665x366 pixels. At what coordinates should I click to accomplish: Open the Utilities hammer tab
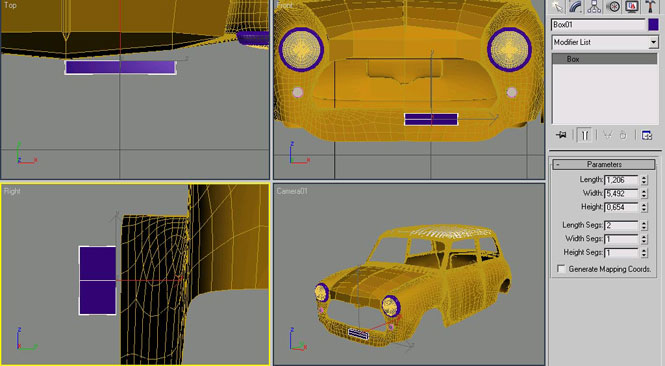(x=650, y=6)
